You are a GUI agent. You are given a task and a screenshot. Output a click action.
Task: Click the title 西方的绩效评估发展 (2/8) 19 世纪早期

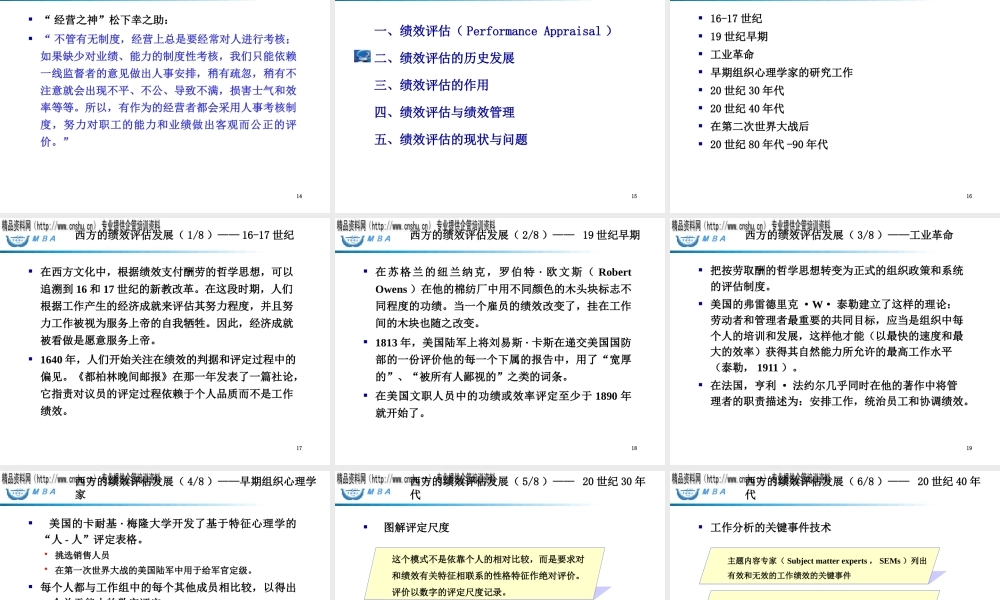(x=524, y=235)
